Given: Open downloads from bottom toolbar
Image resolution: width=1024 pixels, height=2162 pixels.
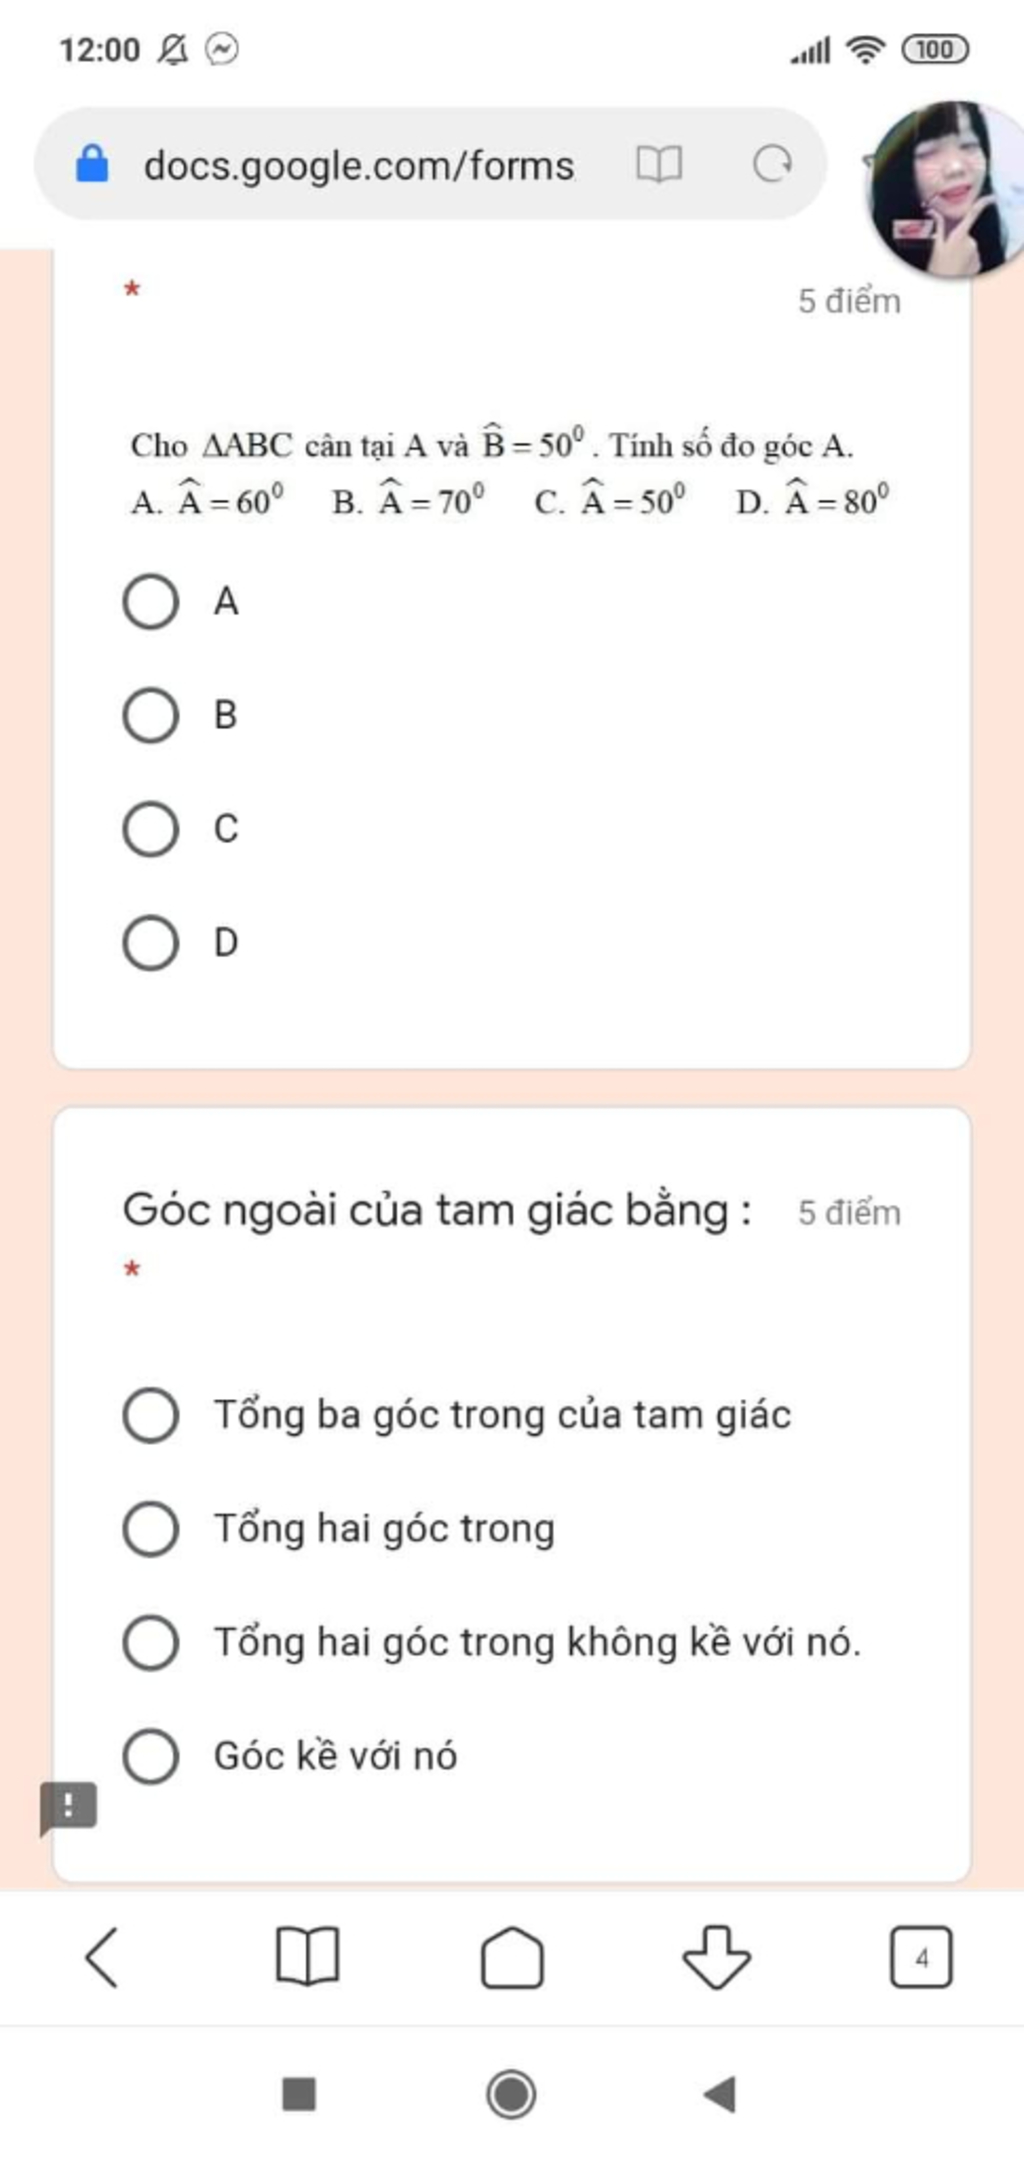Looking at the screenshot, I should 716,1956.
